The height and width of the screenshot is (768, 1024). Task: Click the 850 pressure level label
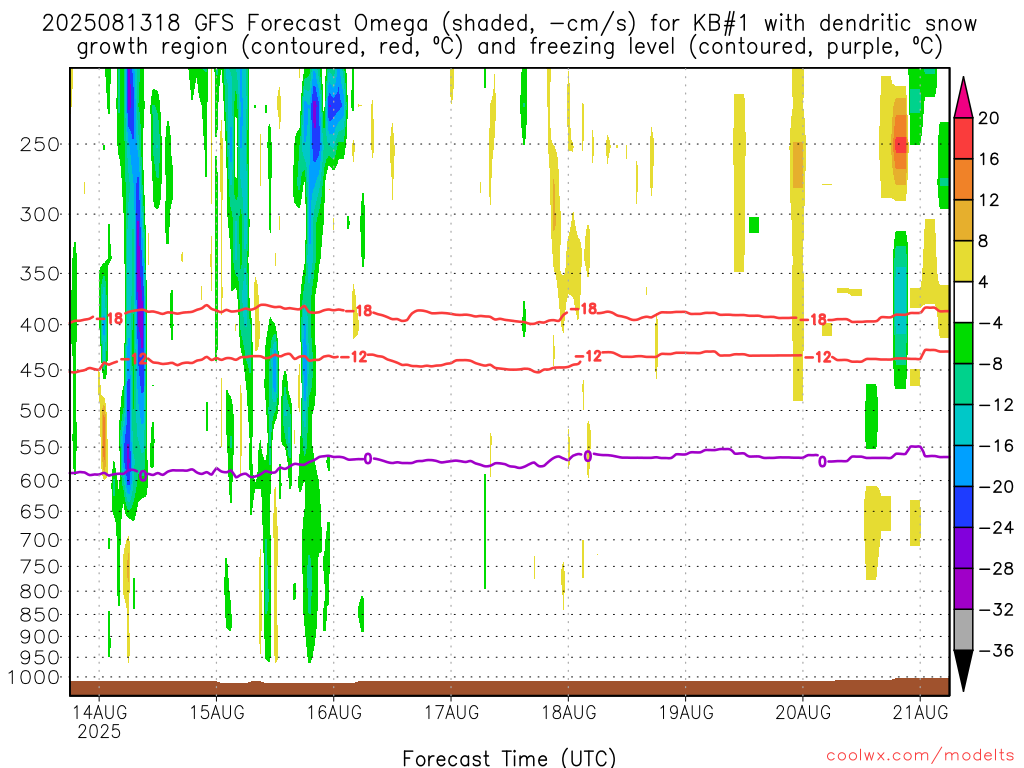pos(40,615)
